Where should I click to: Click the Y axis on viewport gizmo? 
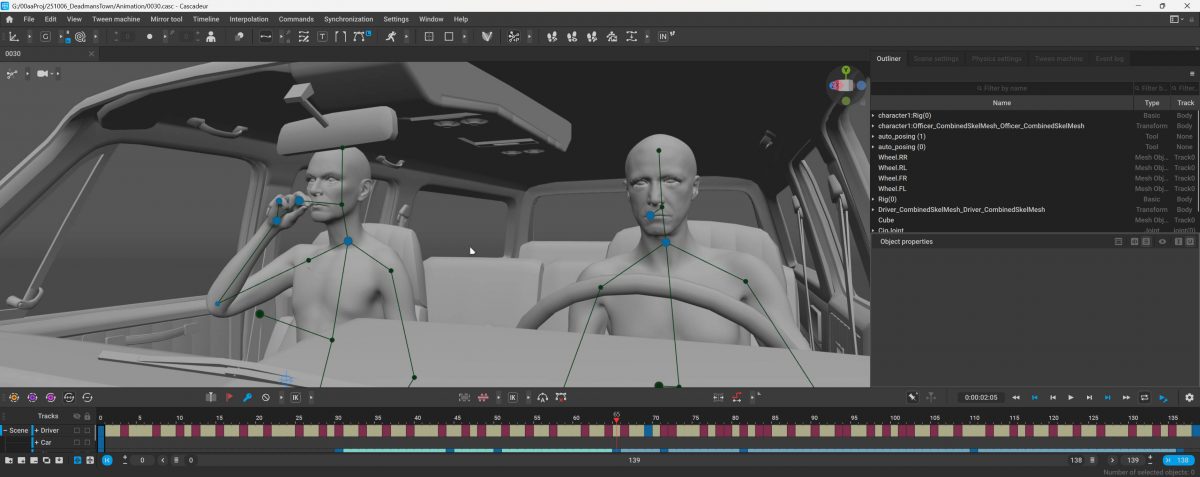(x=846, y=71)
